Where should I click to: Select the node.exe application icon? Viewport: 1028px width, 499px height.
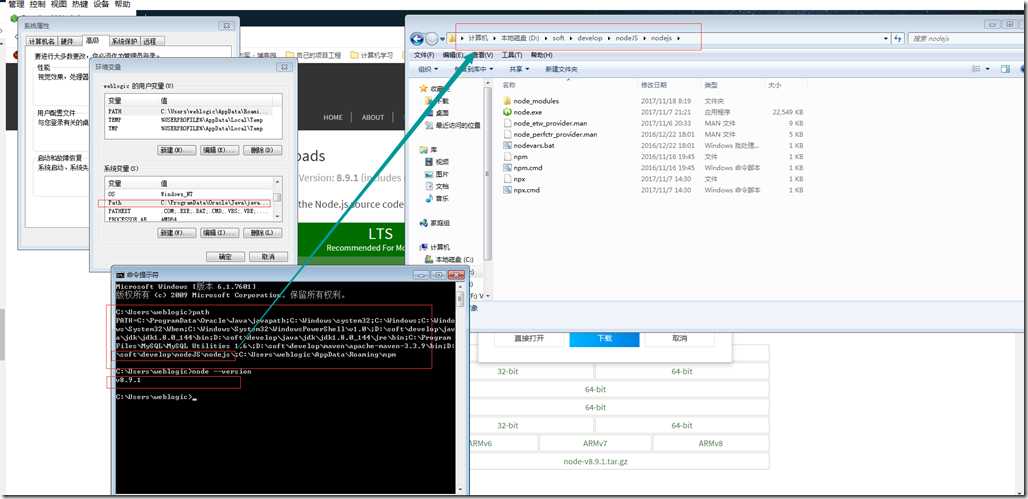click(x=507, y=112)
